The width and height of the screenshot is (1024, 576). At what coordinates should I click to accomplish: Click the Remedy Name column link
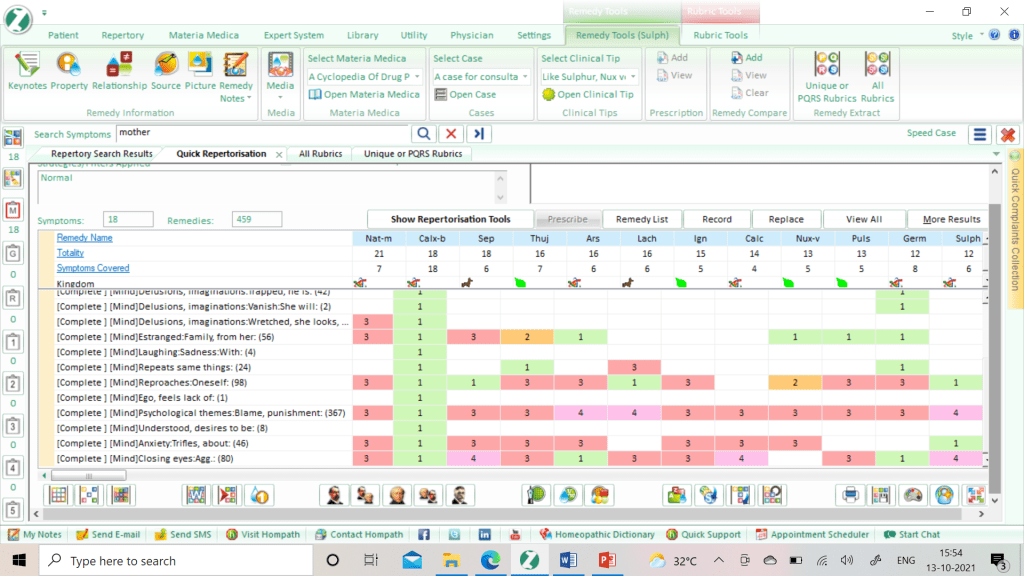pyautogui.click(x=85, y=238)
